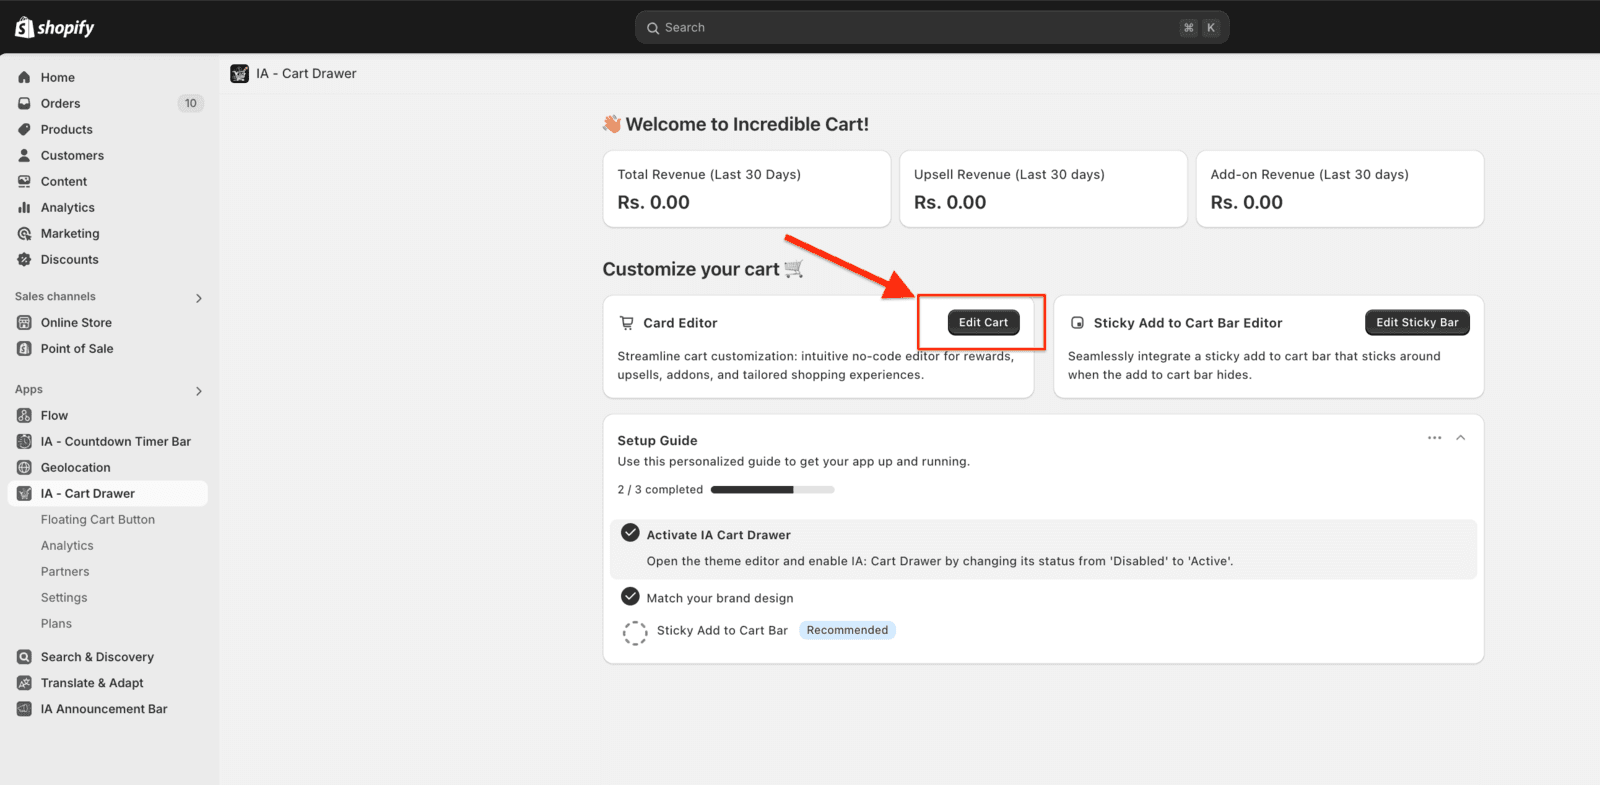Click the app icon in page header
The image size is (1600, 785).
(x=240, y=74)
